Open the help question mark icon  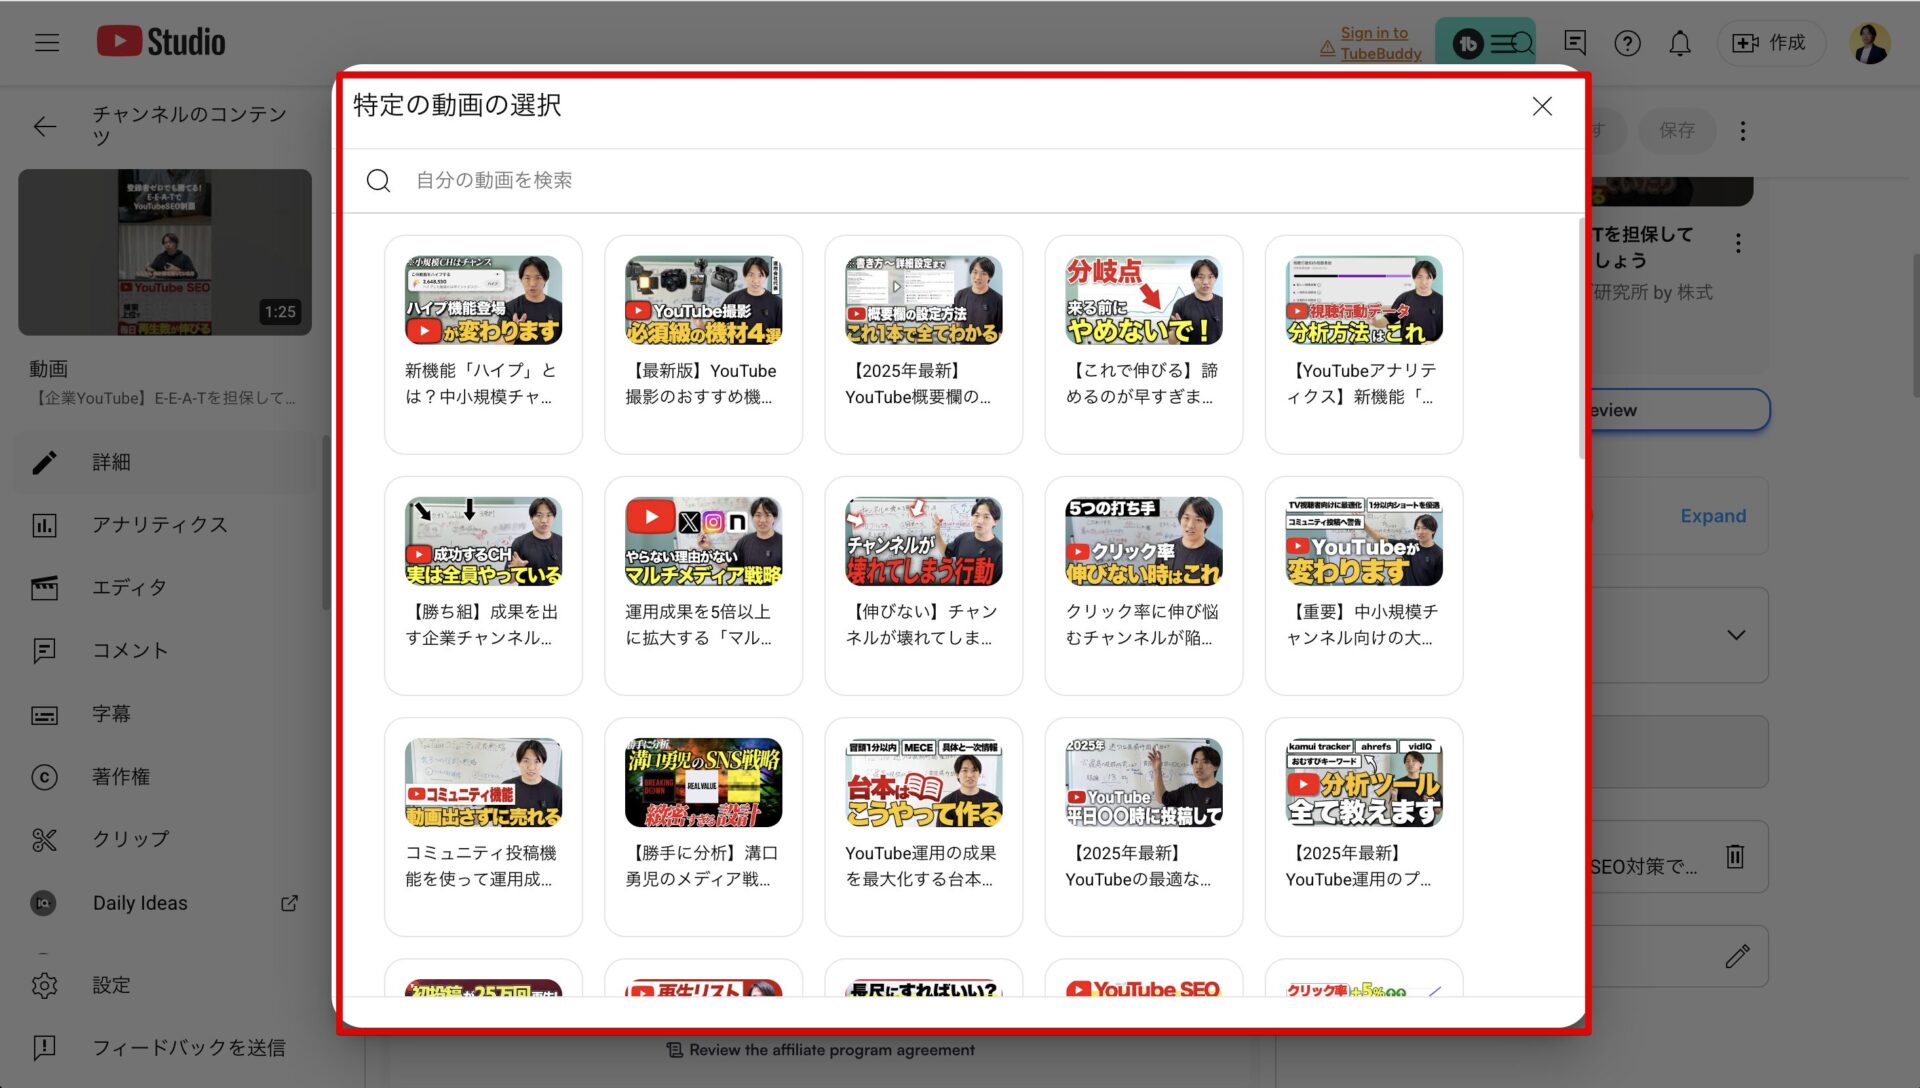tap(1627, 43)
